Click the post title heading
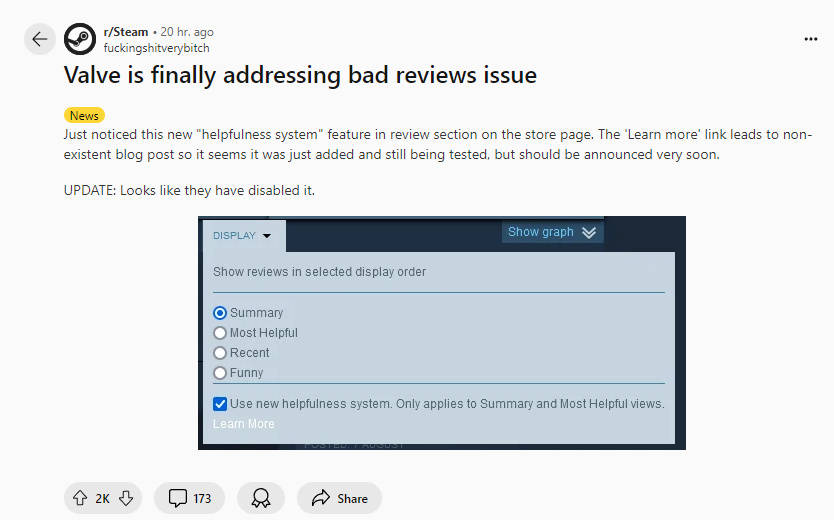 click(x=300, y=75)
